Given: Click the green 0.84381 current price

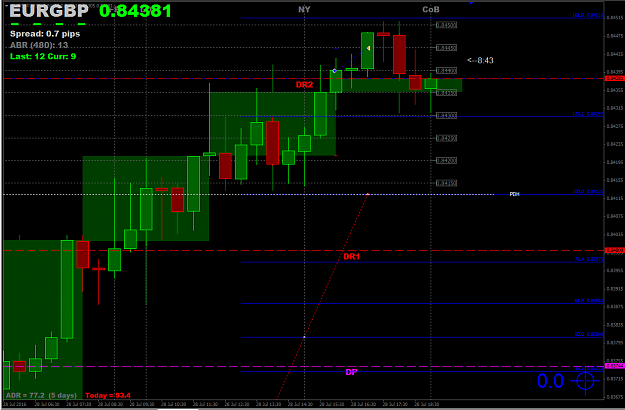Looking at the screenshot, I should [136, 11].
